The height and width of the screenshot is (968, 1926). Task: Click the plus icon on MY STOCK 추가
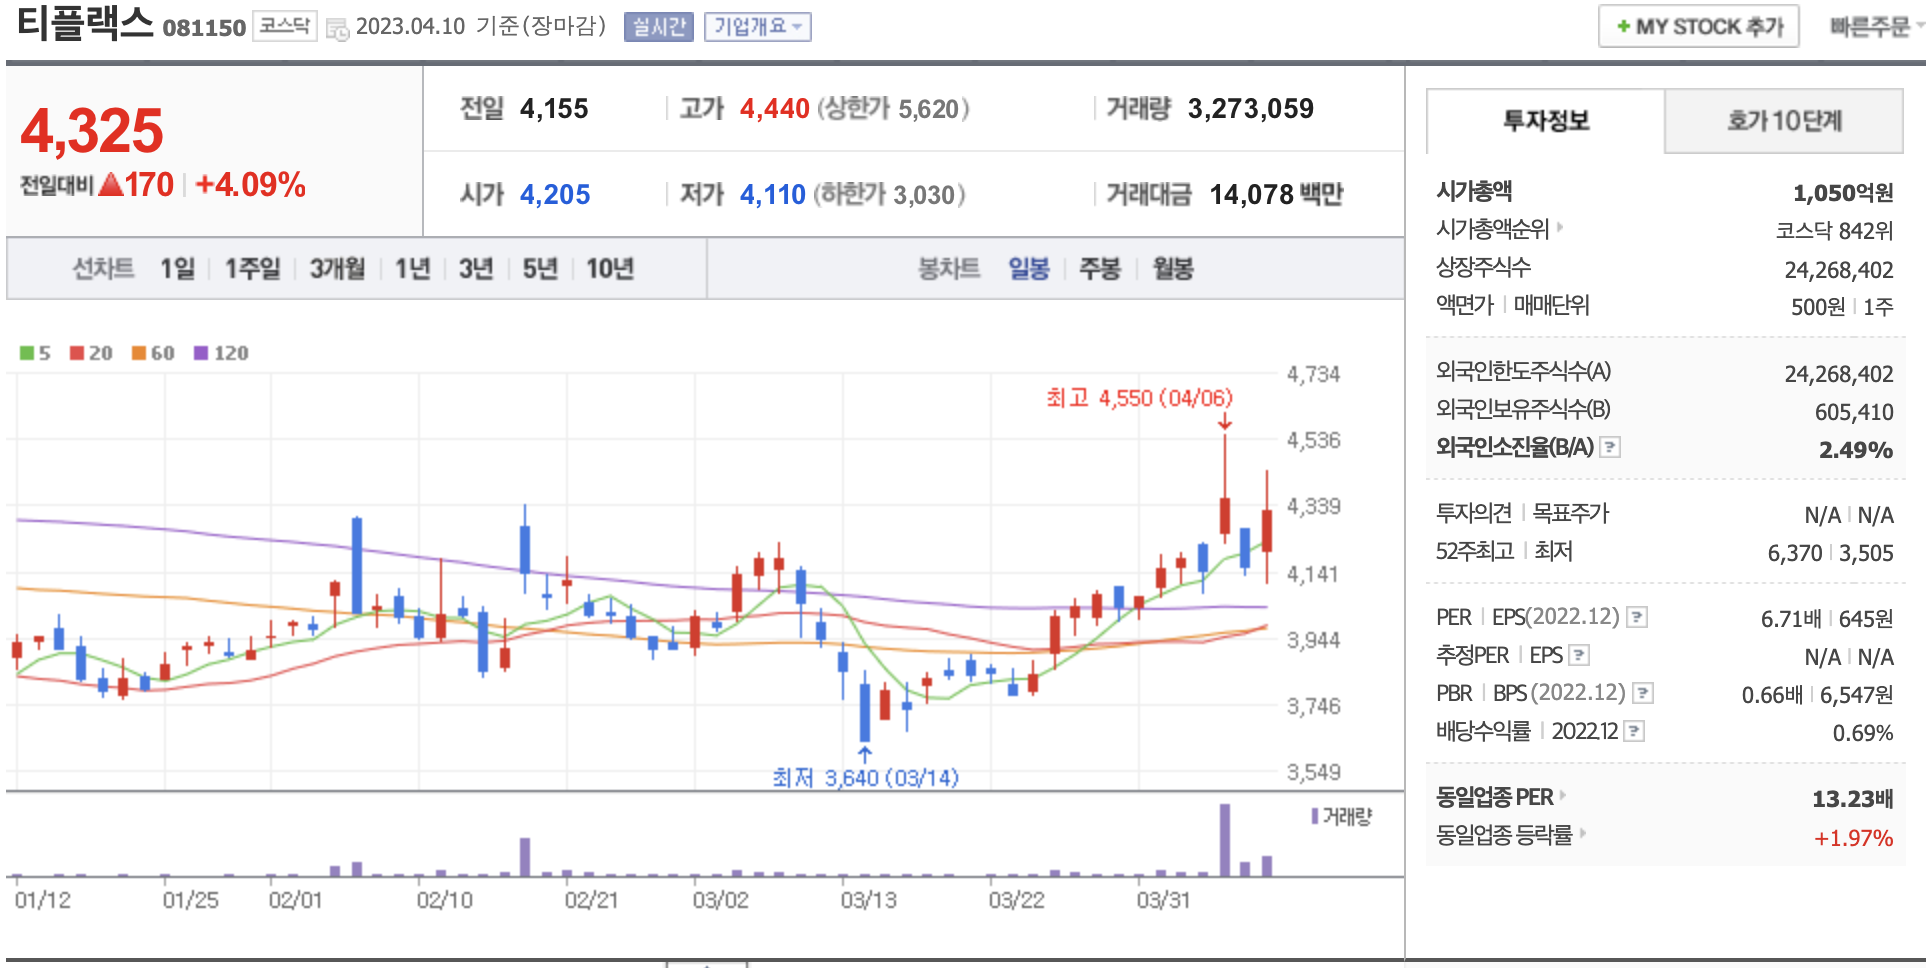1623,27
